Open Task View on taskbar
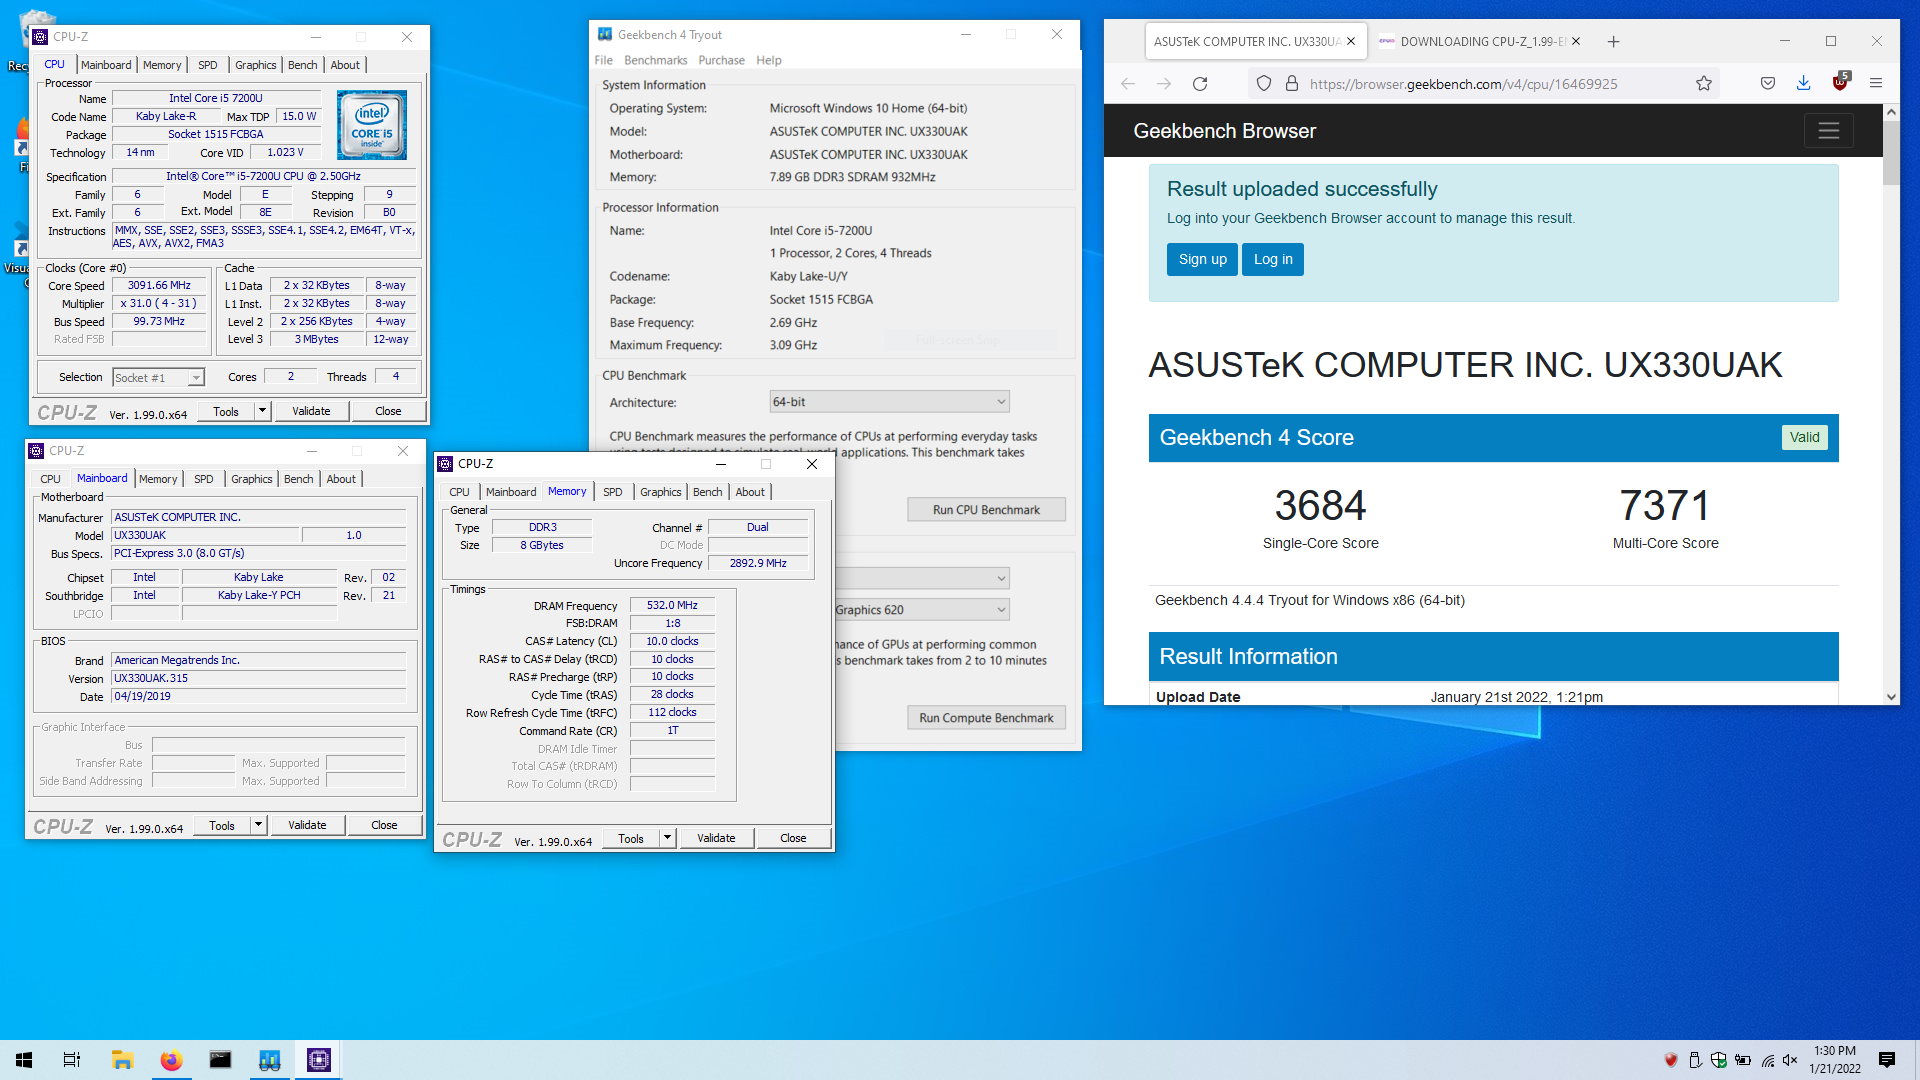Screen dimensions: 1920x1080 pos(72,1060)
